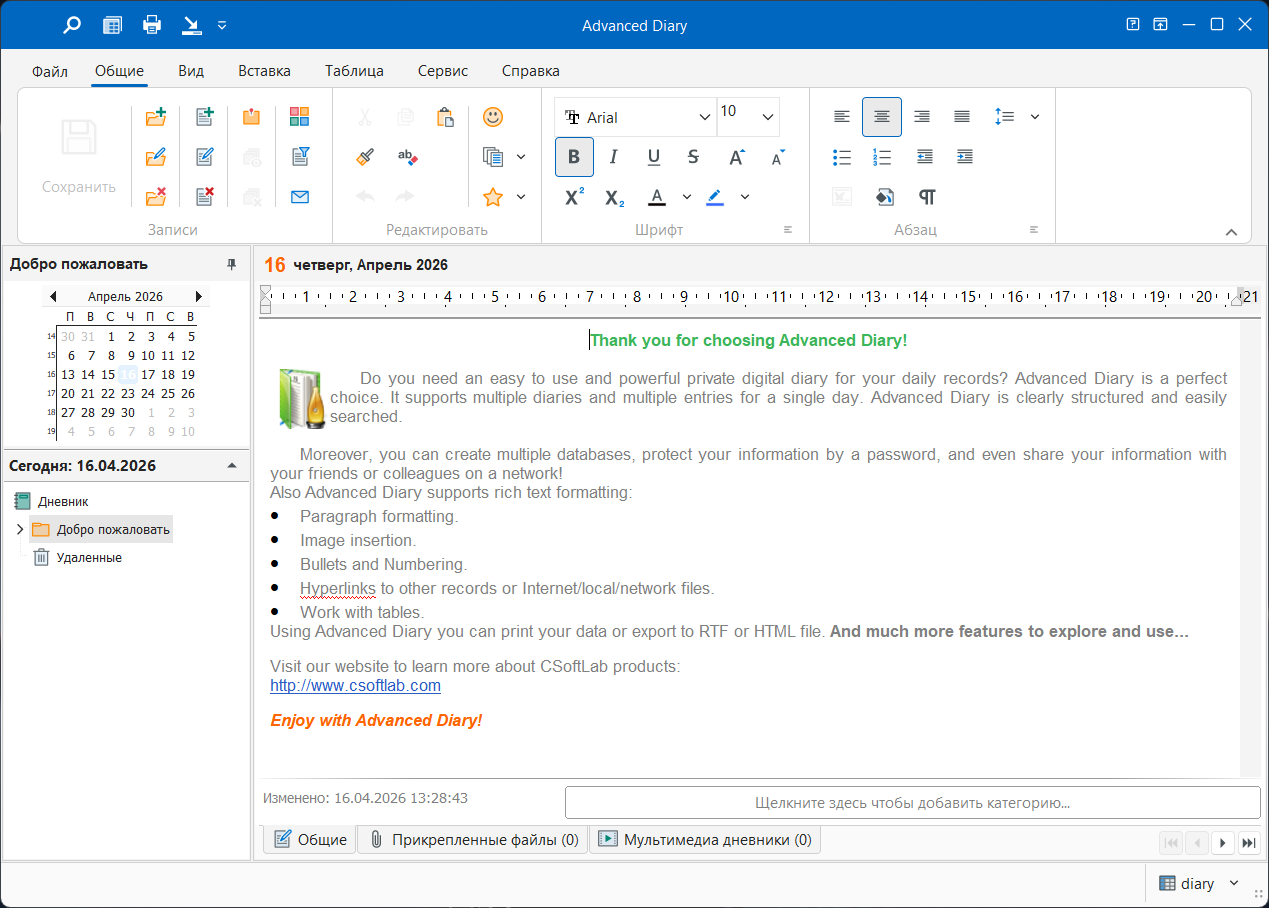
Task: Click the paste clipboard icon
Action: click(446, 117)
